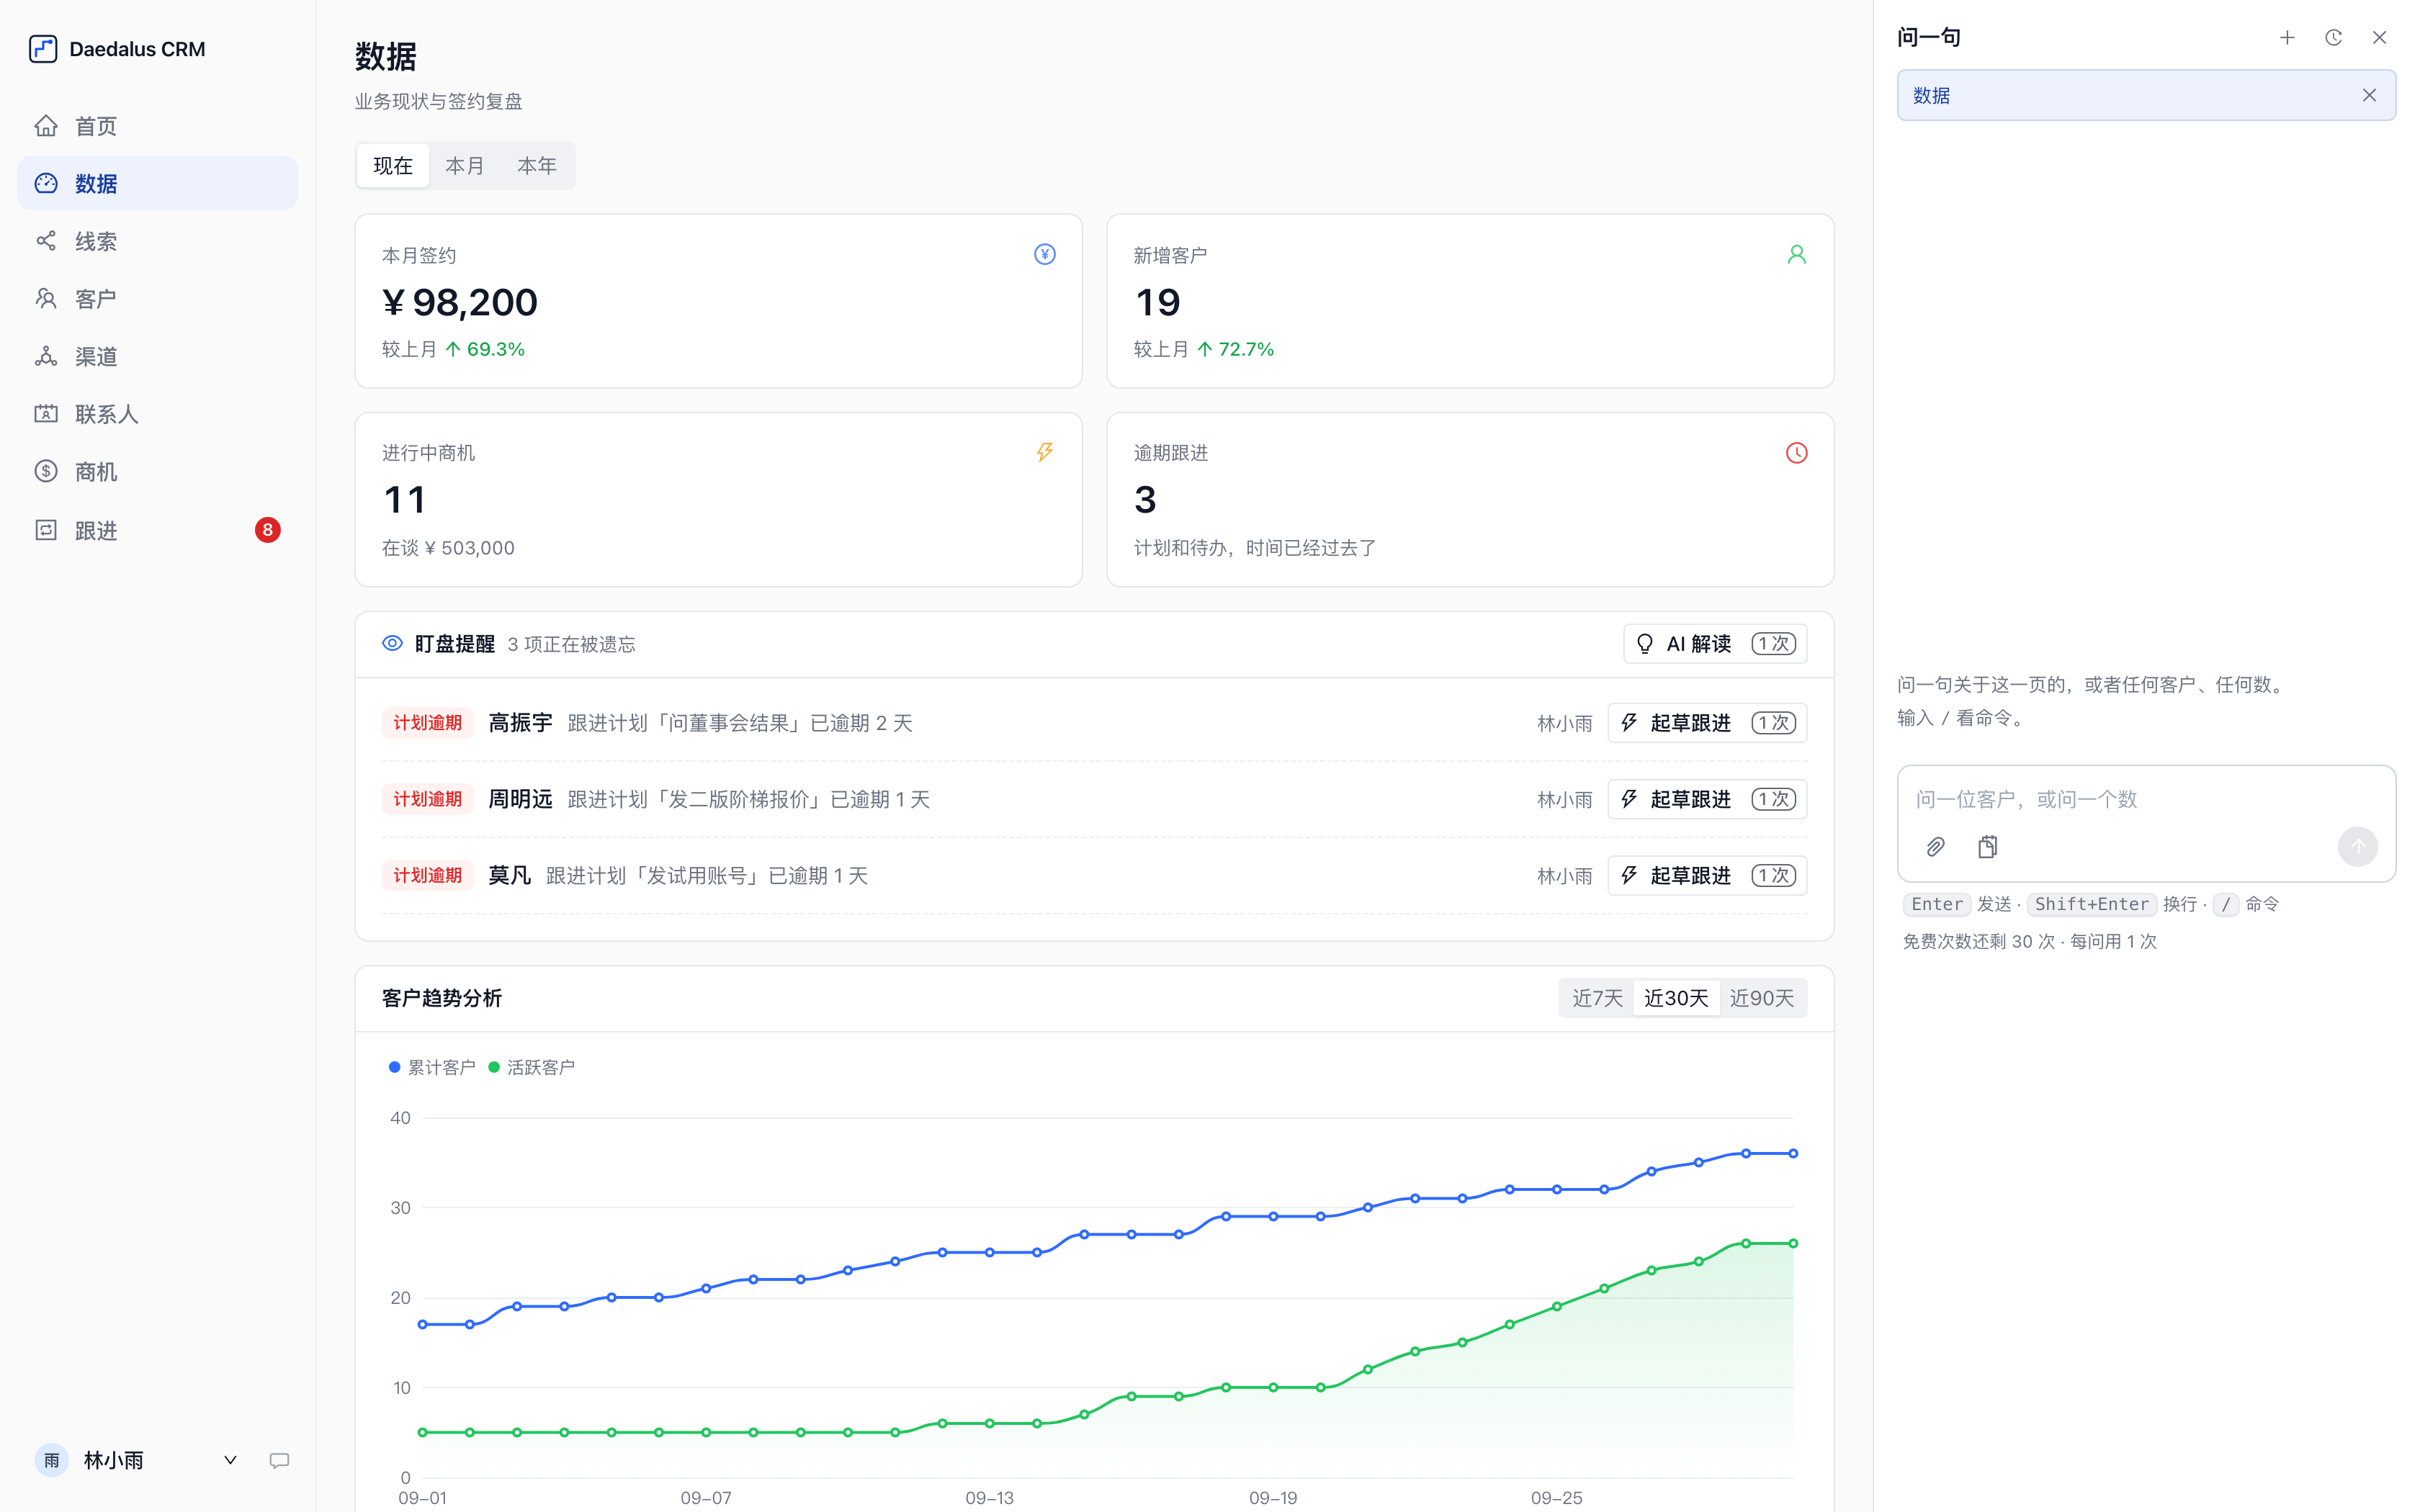
Task: Start a new chat with plus icon
Action: (x=2287, y=38)
